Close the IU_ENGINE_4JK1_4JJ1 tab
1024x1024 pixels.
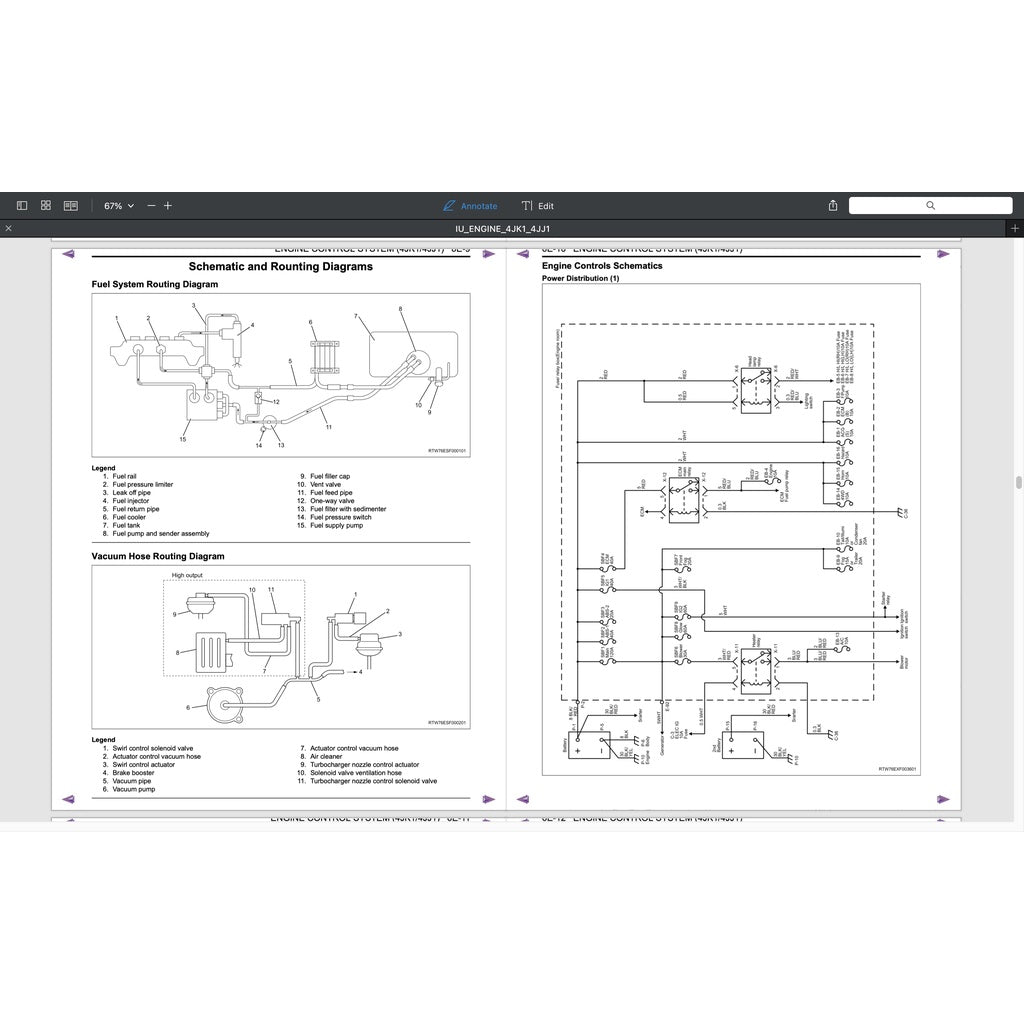point(8,228)
